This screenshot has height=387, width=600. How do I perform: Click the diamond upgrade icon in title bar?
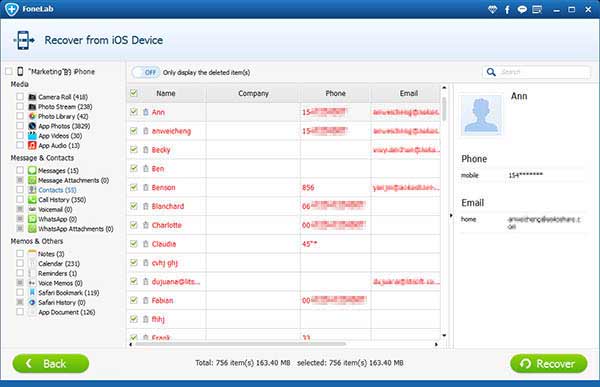click(x=492, y=10)
